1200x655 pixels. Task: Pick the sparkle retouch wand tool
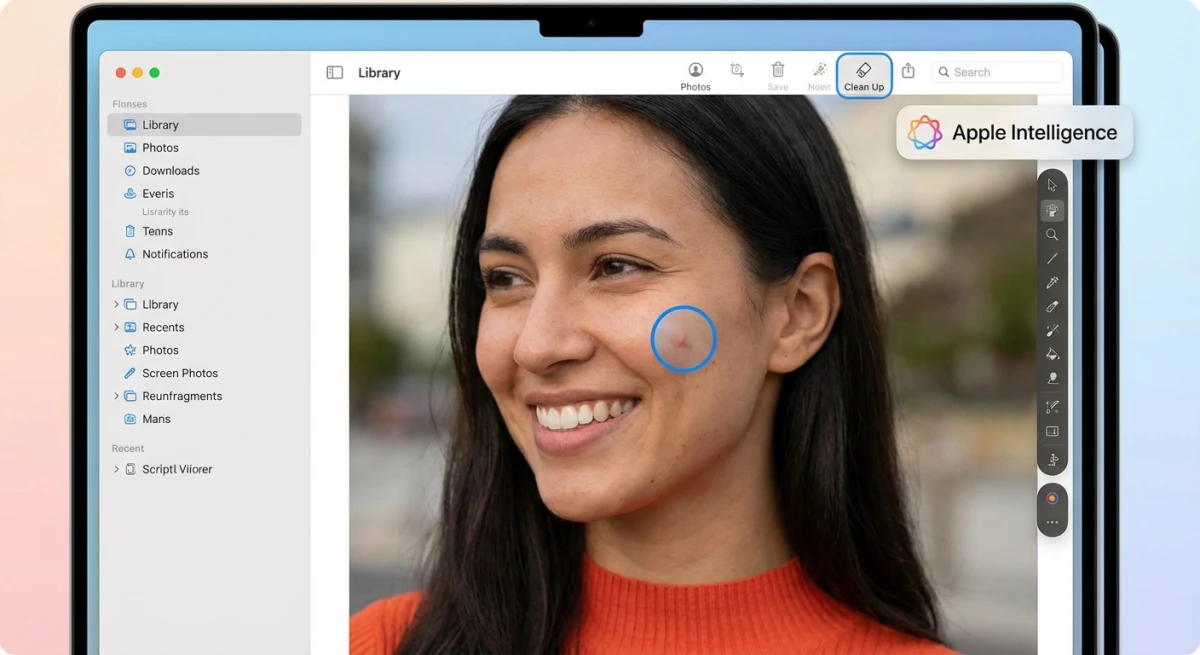(1052, 330)
